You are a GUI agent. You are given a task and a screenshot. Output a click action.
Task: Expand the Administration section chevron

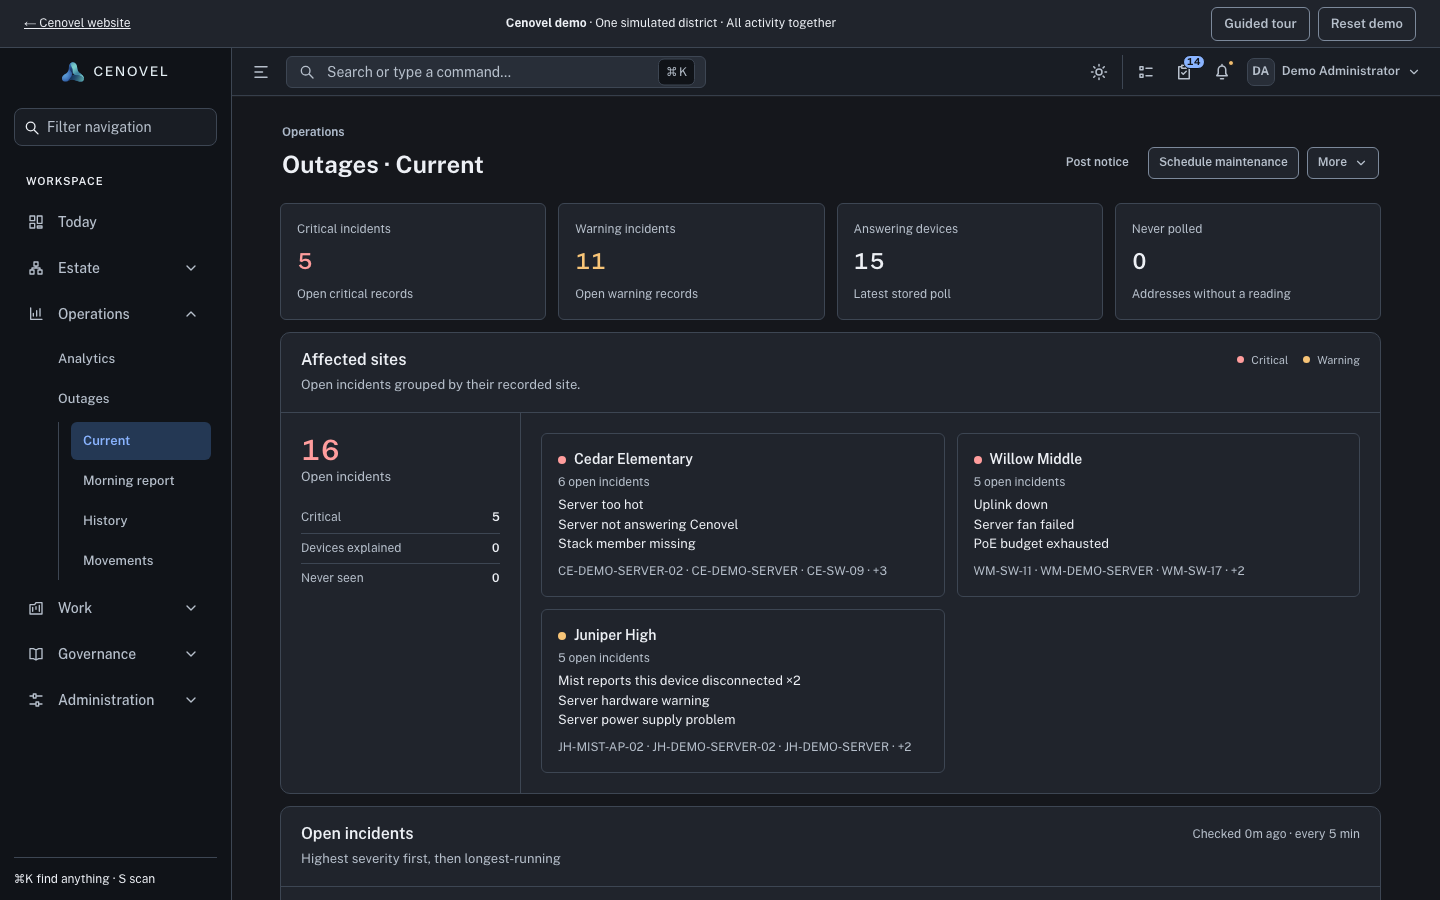click(191, 700)
